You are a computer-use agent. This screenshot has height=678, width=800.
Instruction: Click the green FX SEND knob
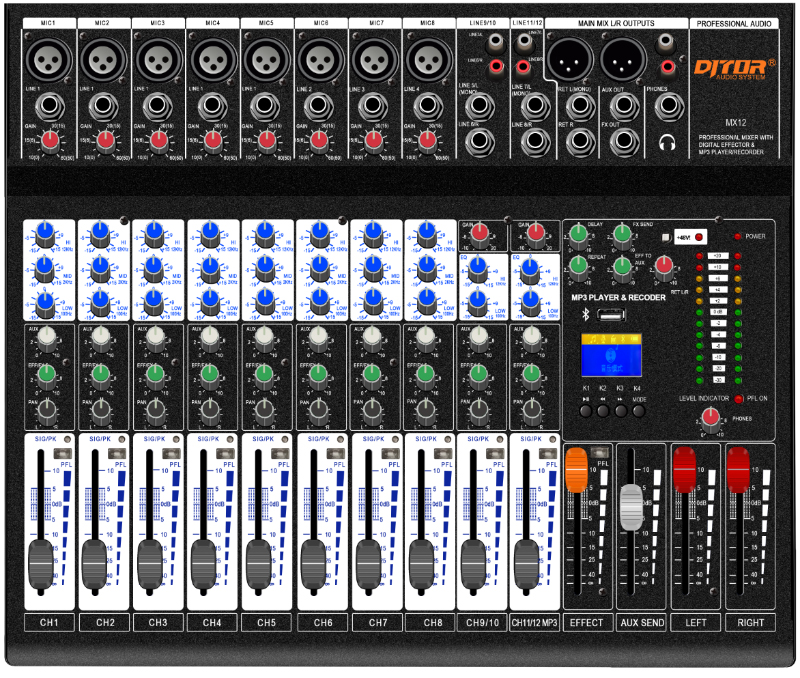click(x=622, y=236)
